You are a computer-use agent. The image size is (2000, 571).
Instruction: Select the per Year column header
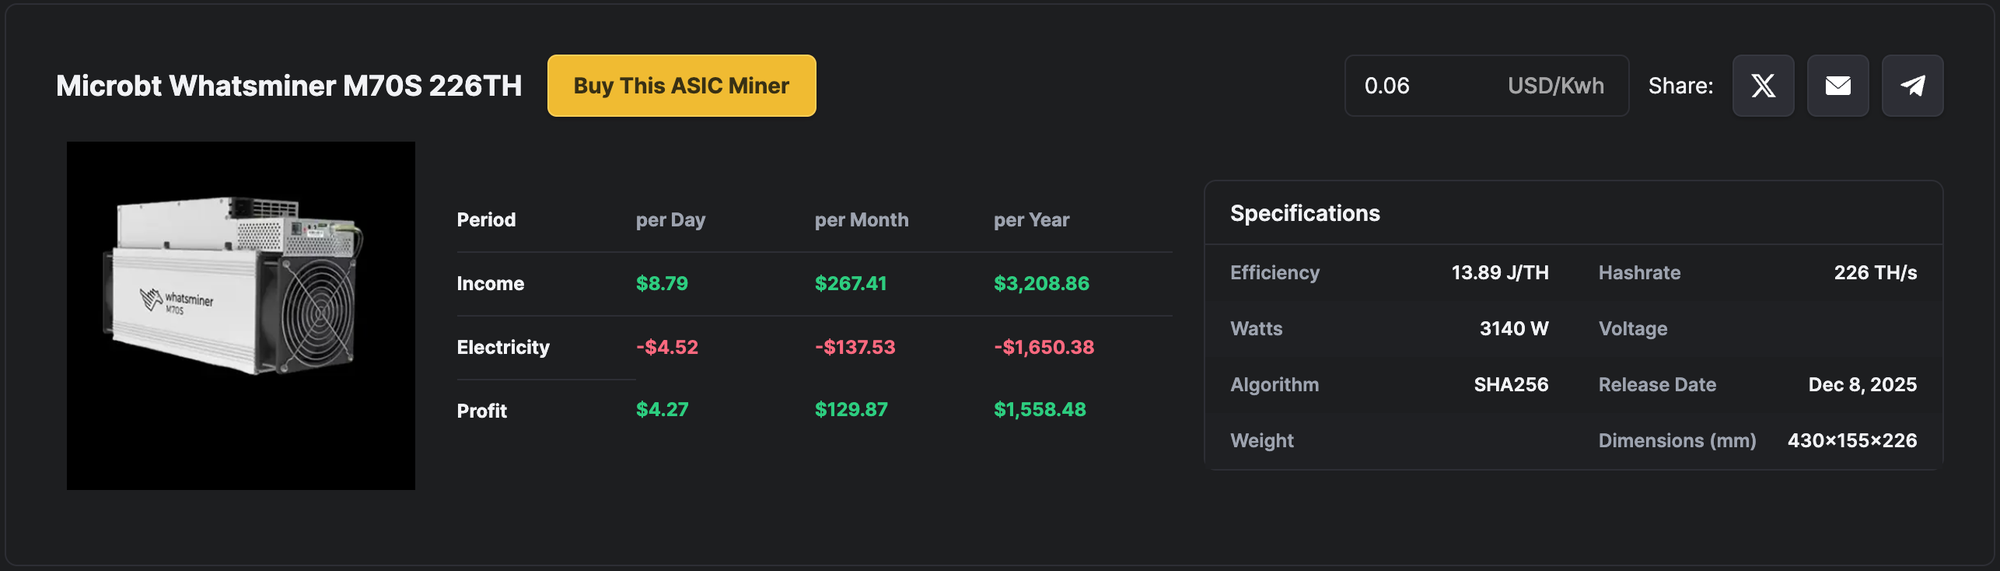pyautogui.click(x=1031, y=220)
